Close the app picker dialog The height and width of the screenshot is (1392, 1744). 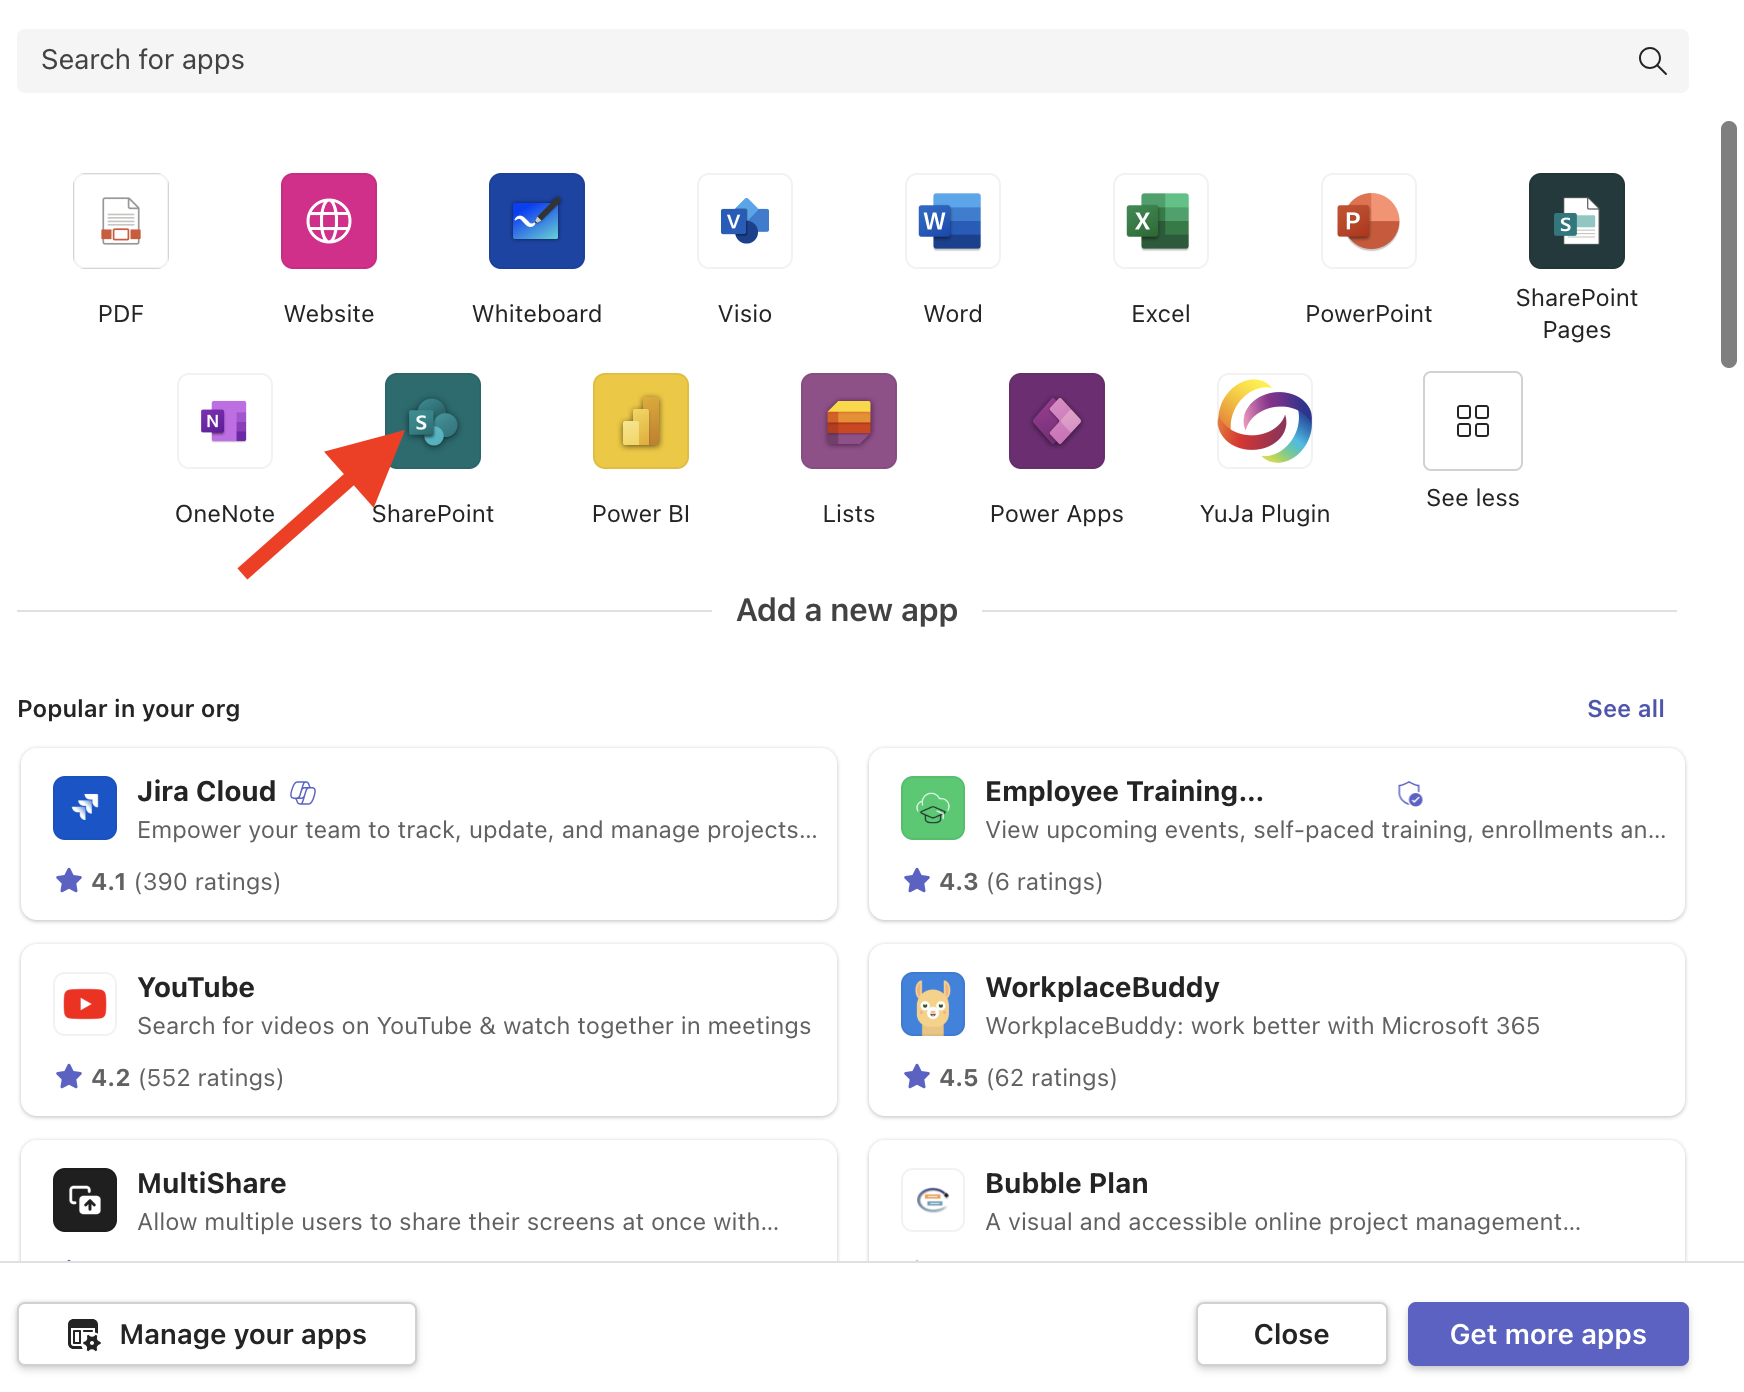pos(1291,1333)
